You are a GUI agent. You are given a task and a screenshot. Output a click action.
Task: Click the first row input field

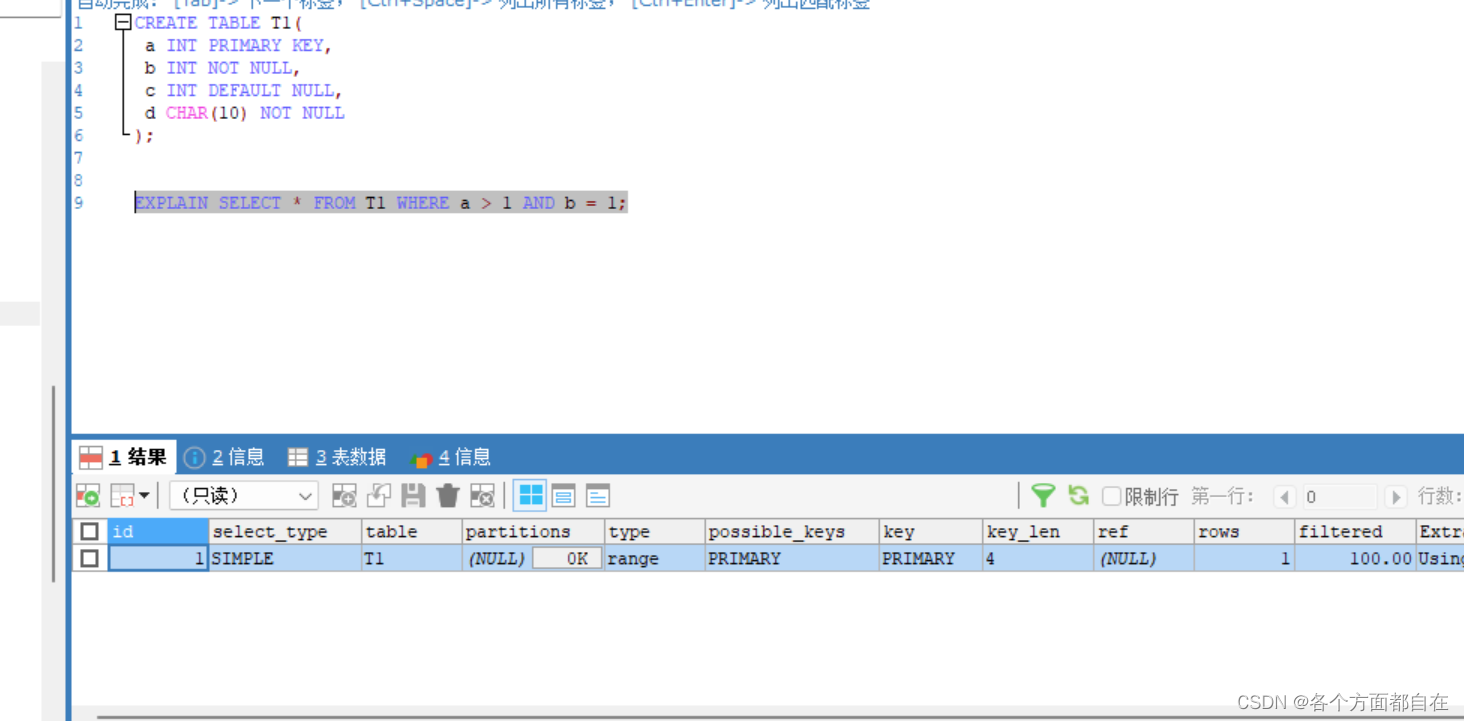[1340, 497]
